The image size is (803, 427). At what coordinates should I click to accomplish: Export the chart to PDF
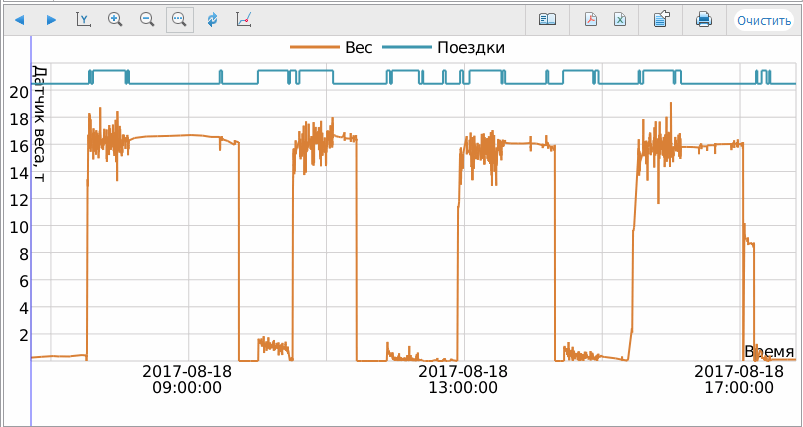point(591,19)
